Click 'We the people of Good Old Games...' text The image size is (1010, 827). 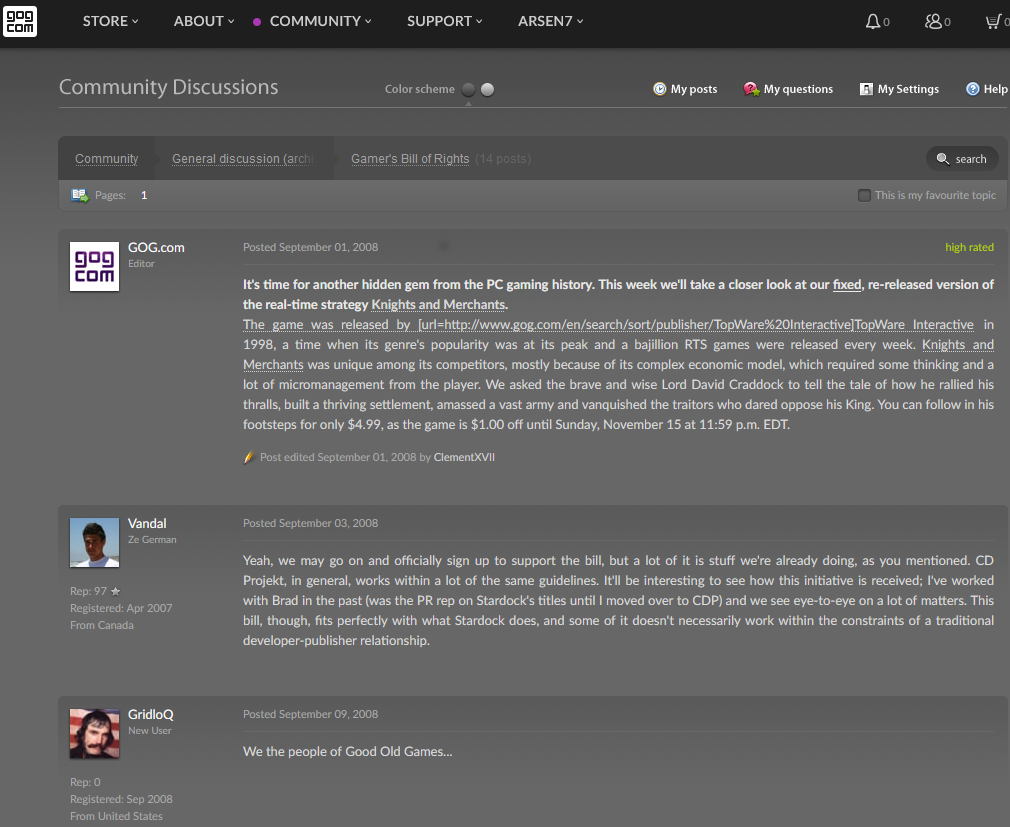(x=347, y=752)
